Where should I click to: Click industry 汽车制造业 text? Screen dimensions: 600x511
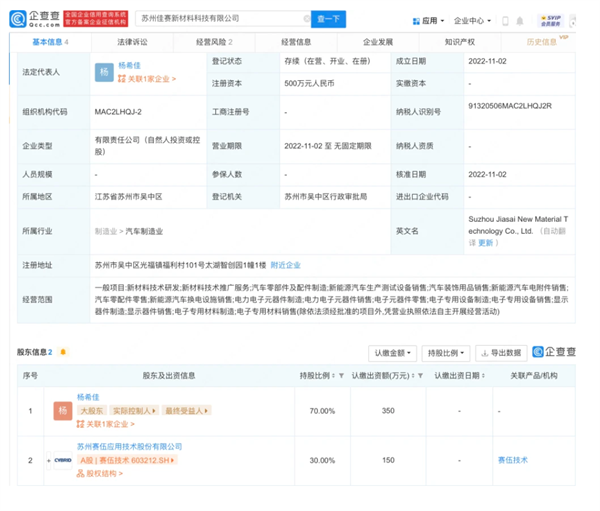click(144, 232)
